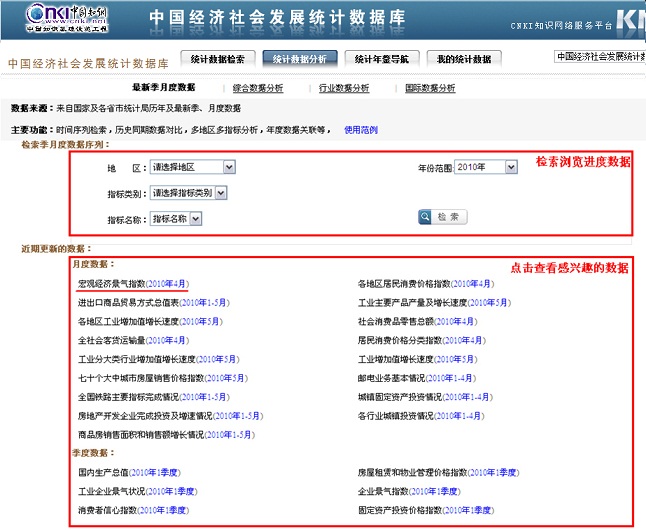Open the 消费者信心指数 quarterly link
The height and width of the screenshot is (530, 646).
pyautogui.click(x=105, y=510)
